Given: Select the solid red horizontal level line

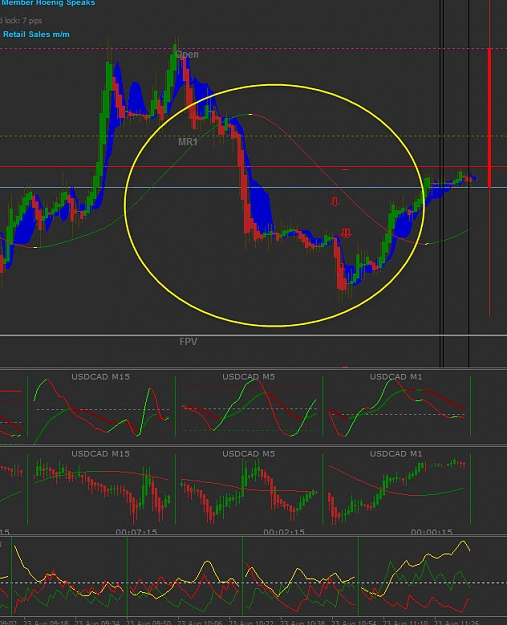Looking at the screenshot, I should tap(254, 167).
